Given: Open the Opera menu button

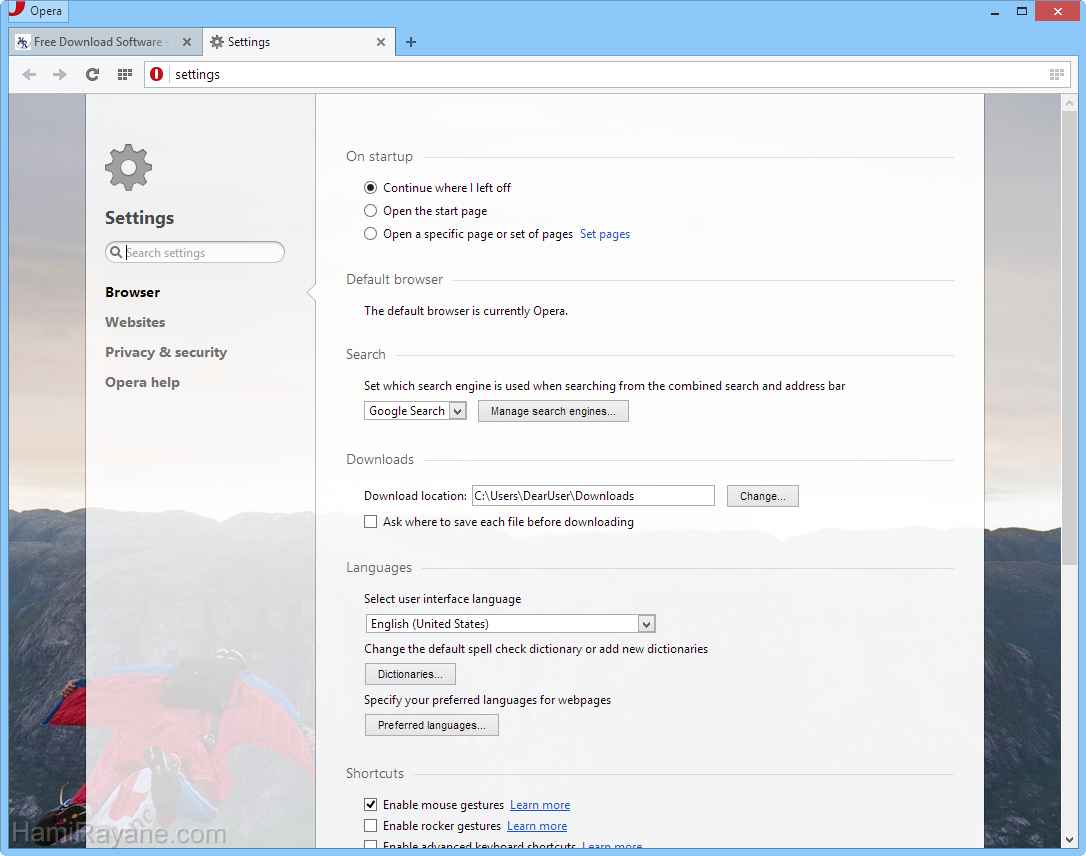Looking at the screenshot, I should pos(36,11).
